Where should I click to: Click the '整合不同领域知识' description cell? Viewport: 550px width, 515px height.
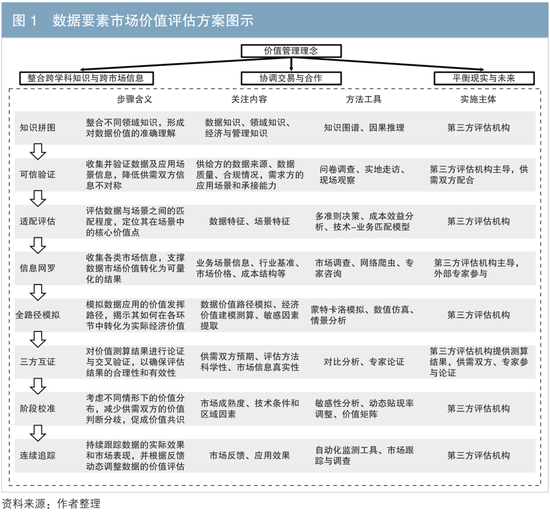135,128
